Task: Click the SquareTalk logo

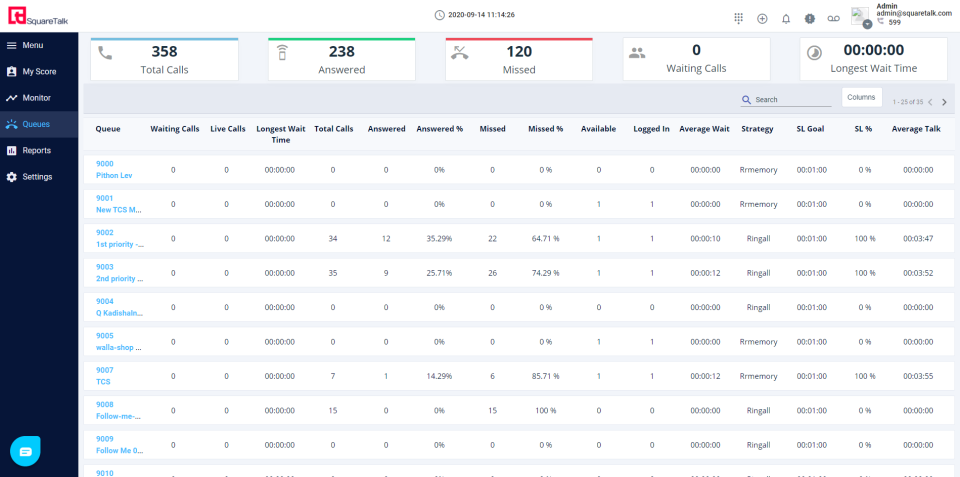Action: (38, 15)
